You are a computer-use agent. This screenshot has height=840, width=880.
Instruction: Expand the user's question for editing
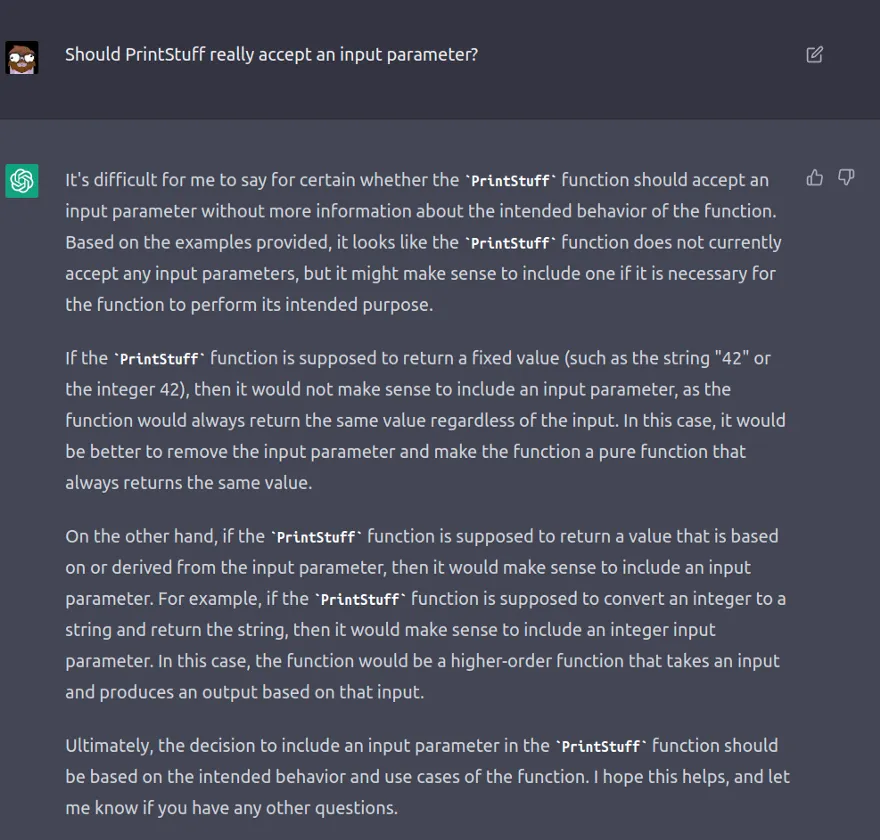tap(814, 56)
